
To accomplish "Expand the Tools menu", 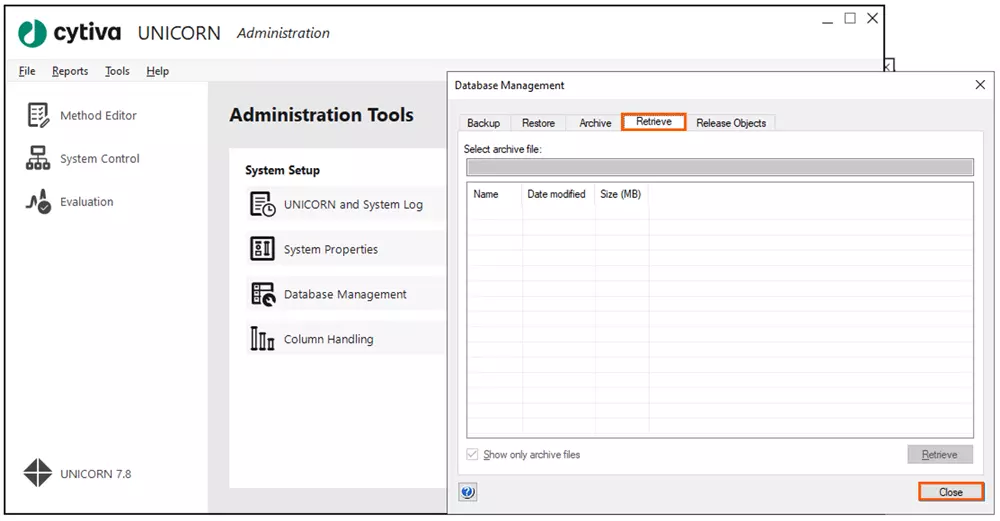I will click(117, 71).
